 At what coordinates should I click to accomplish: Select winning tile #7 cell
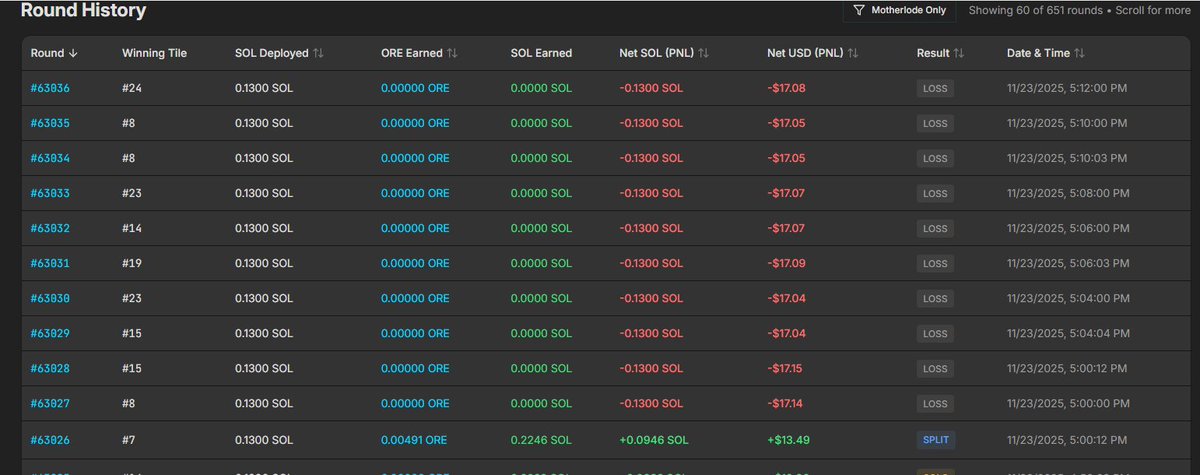click(x=130, y=439)
